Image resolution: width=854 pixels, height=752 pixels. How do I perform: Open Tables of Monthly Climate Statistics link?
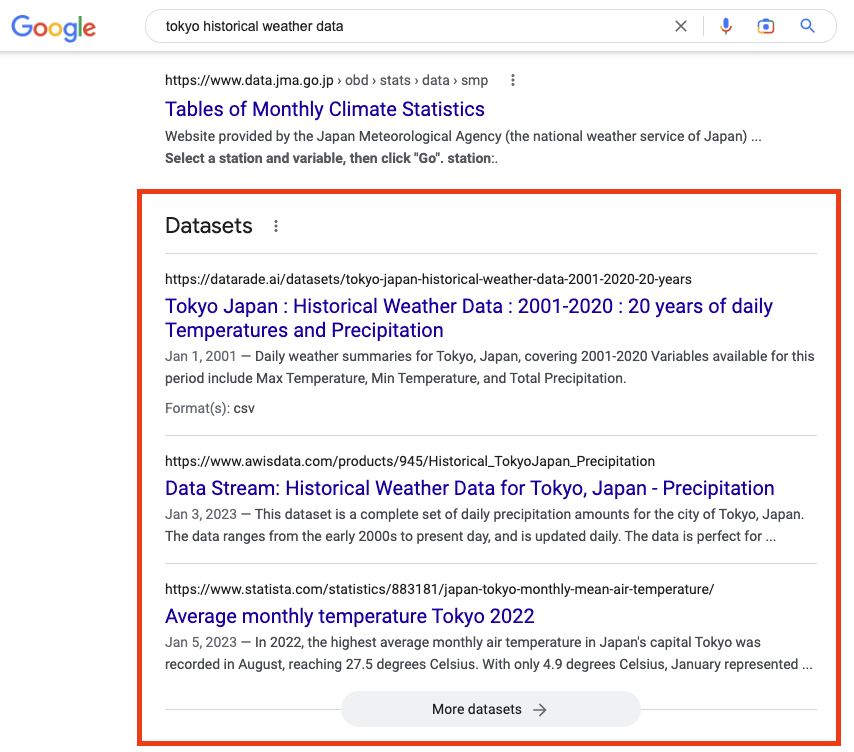(325, 109)
